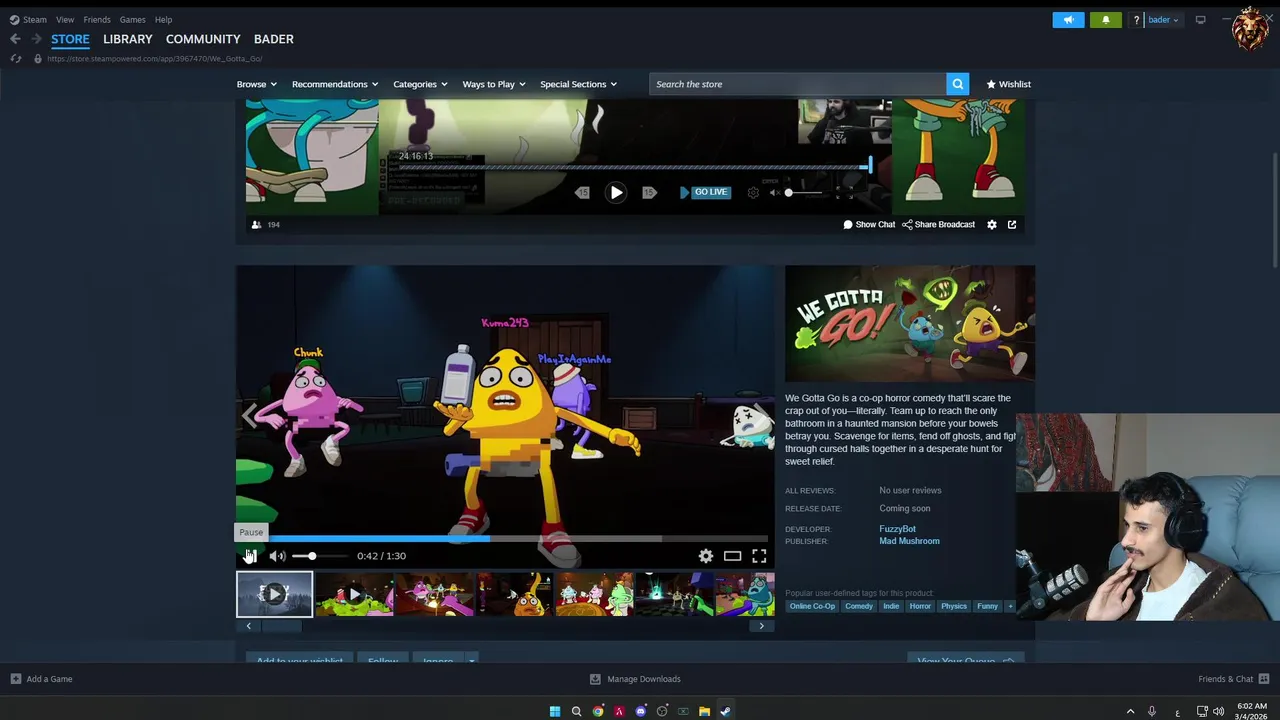Click Add a Game
Screen dimensions: 1280x720
pyautogui.click(x=41, y=679)
